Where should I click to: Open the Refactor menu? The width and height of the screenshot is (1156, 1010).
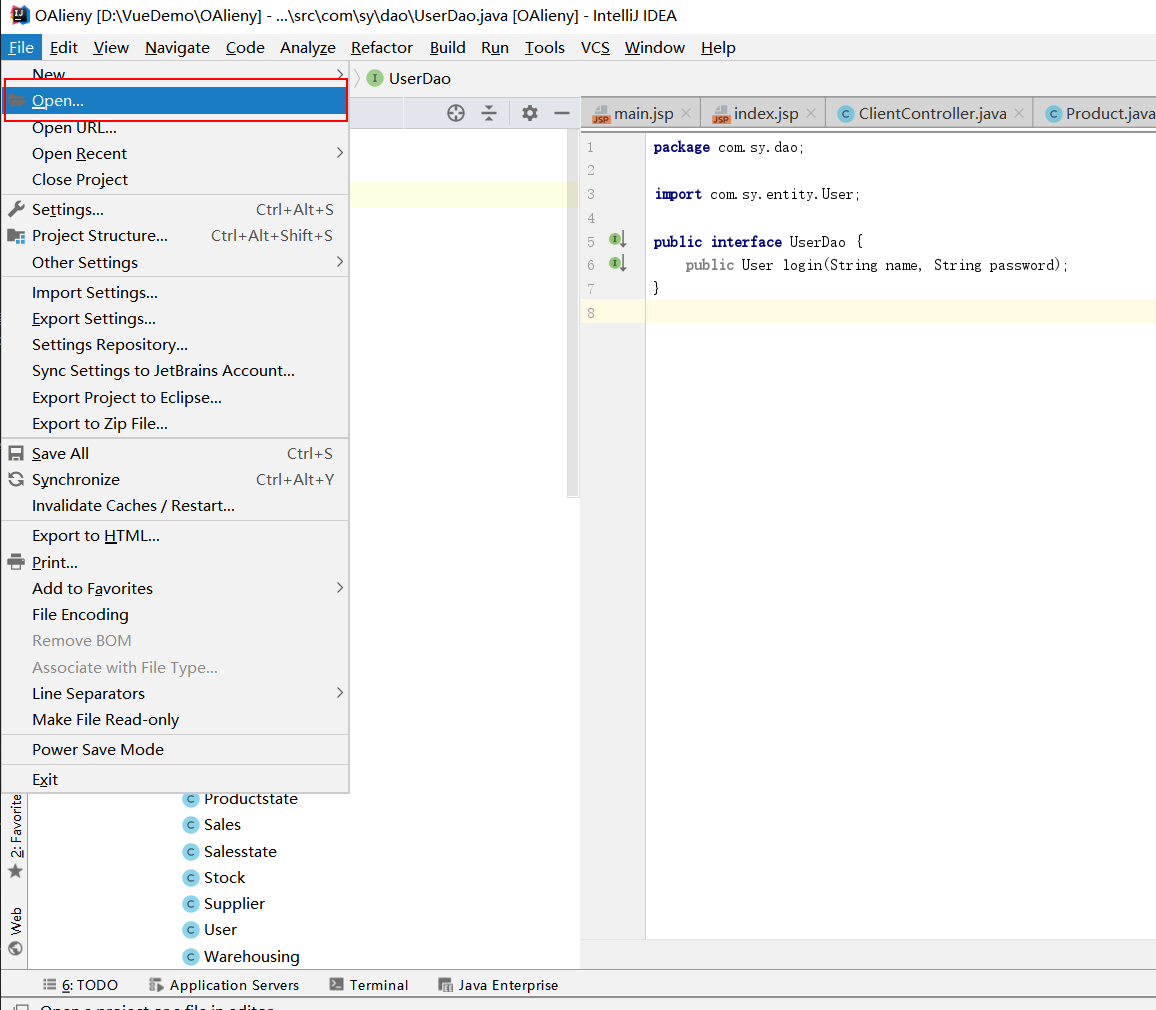pyautogui.click(x=382, y=48)
